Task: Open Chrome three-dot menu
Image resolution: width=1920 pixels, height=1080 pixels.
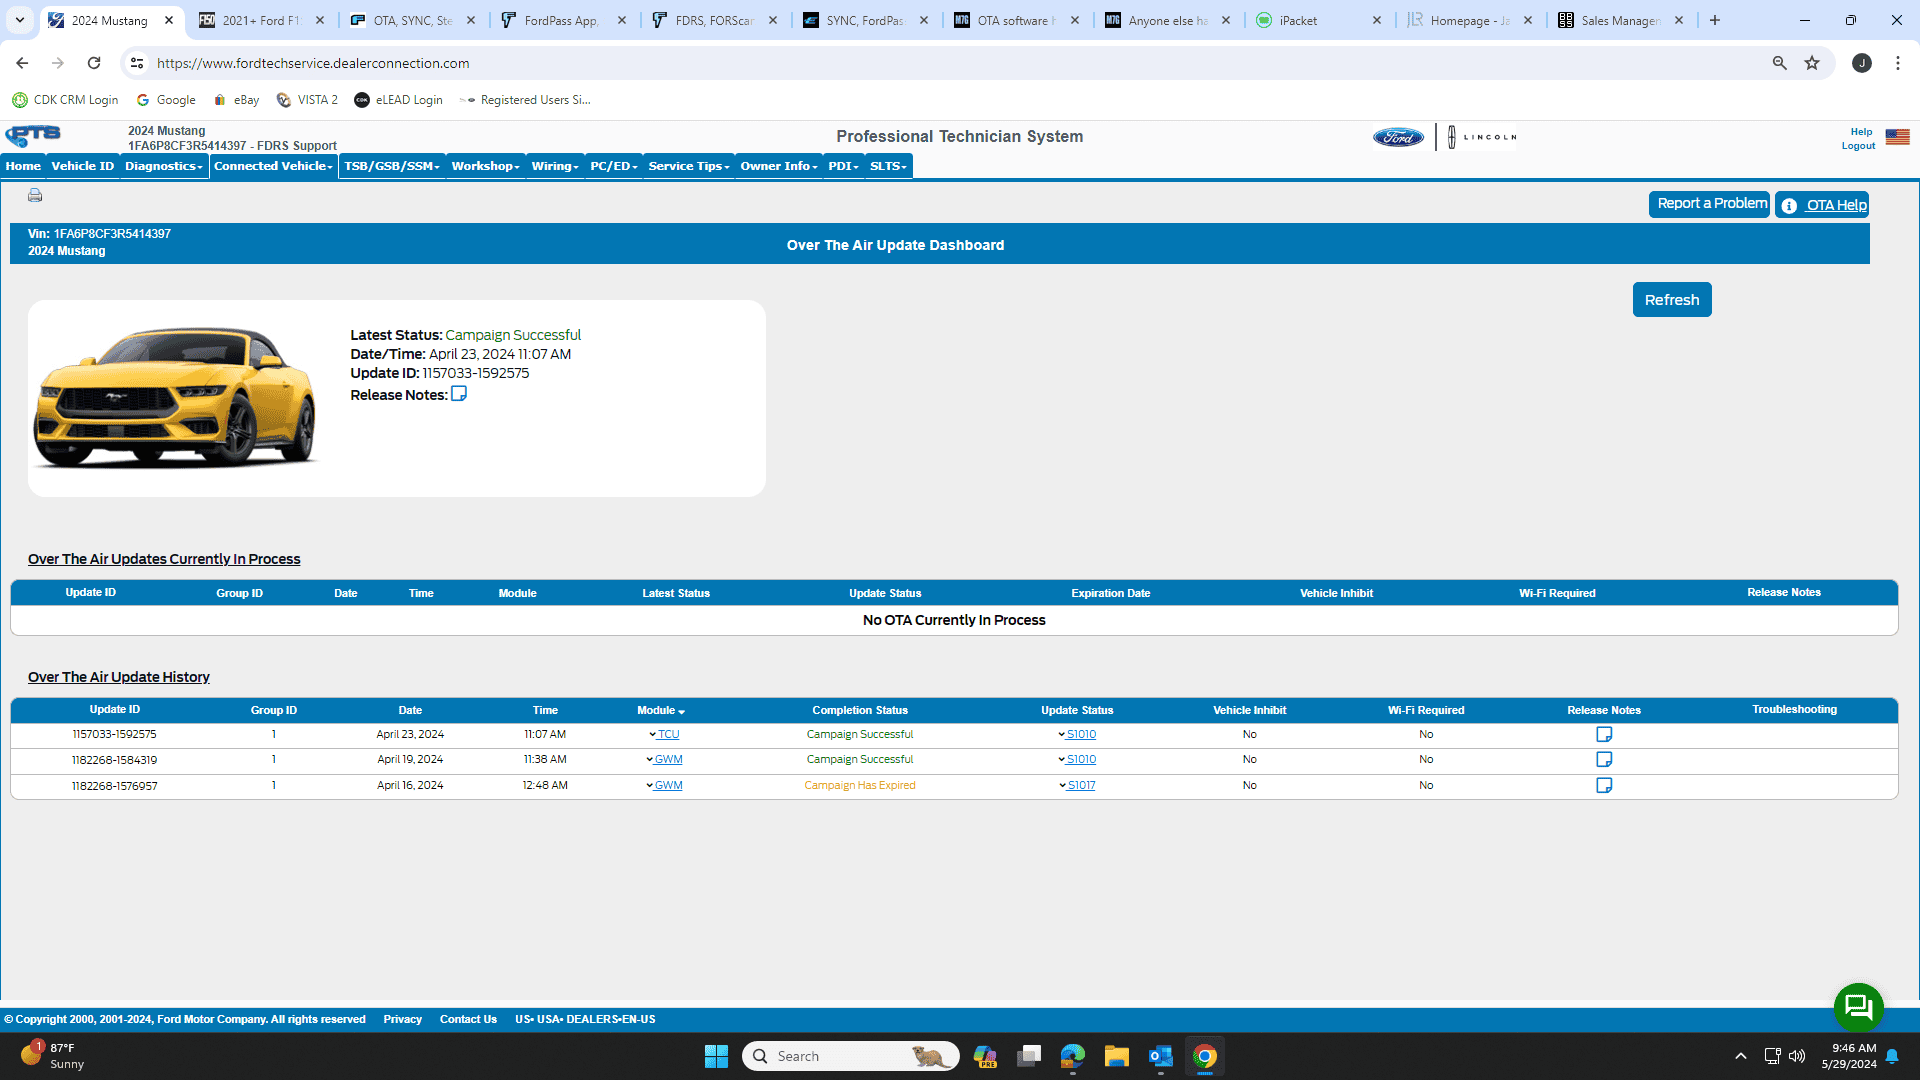Action: coord(1898,63)
